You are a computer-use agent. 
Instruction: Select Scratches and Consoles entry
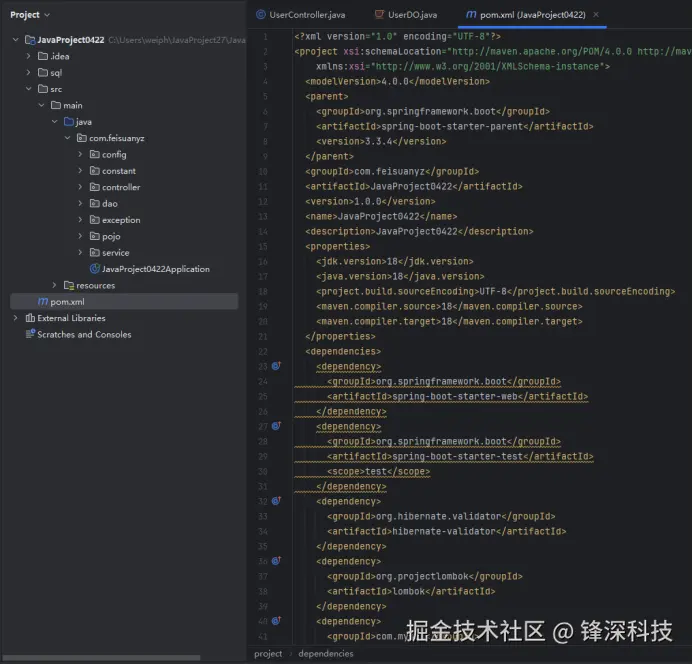point(84,335)
